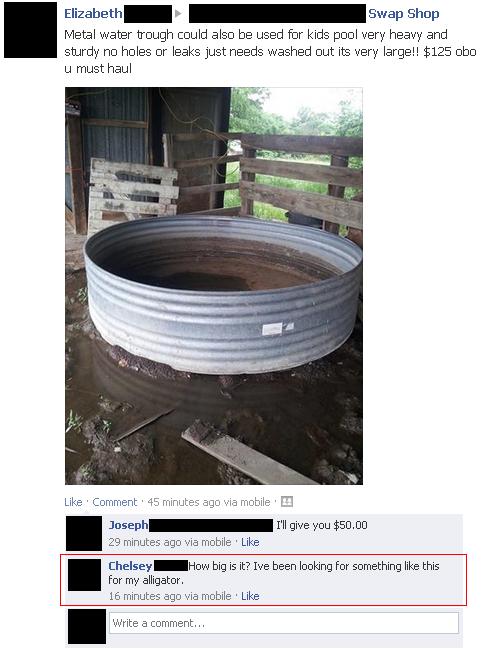
Task: Open the Swap Shop group link
Action: pyautogui.click(x=404, y=13)
